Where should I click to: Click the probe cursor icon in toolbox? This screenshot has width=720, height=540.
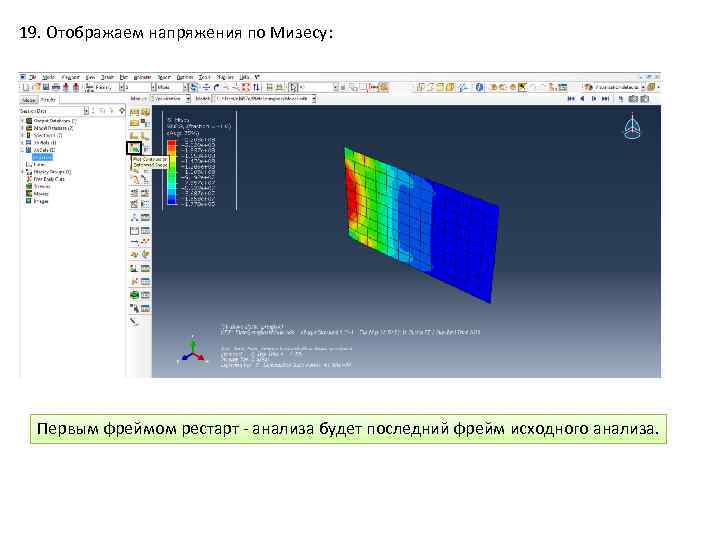click(135, 308)
